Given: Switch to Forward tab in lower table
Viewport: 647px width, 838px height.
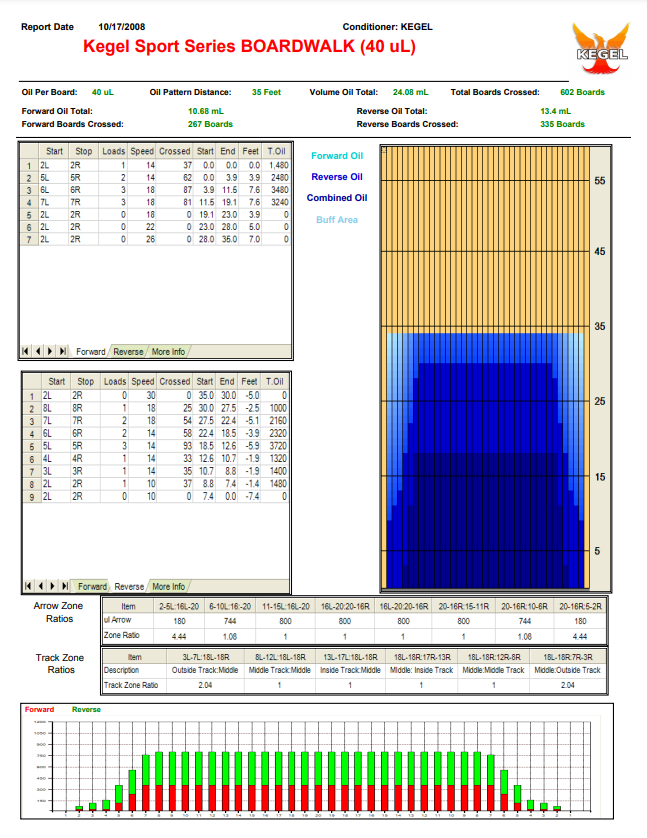Looking at the screenshot, I should pos(92,586).
